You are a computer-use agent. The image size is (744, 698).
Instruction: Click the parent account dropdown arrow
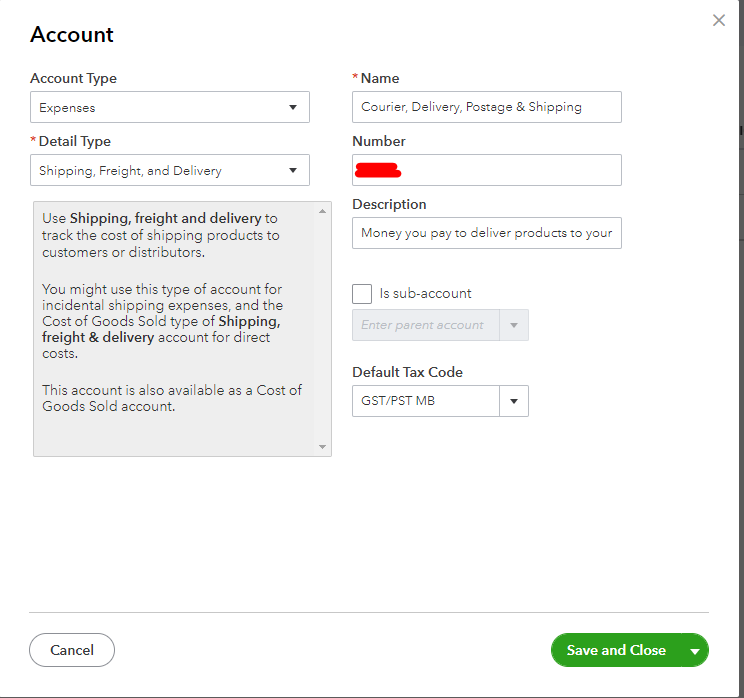pyautogui.click(x=514, y=325)
